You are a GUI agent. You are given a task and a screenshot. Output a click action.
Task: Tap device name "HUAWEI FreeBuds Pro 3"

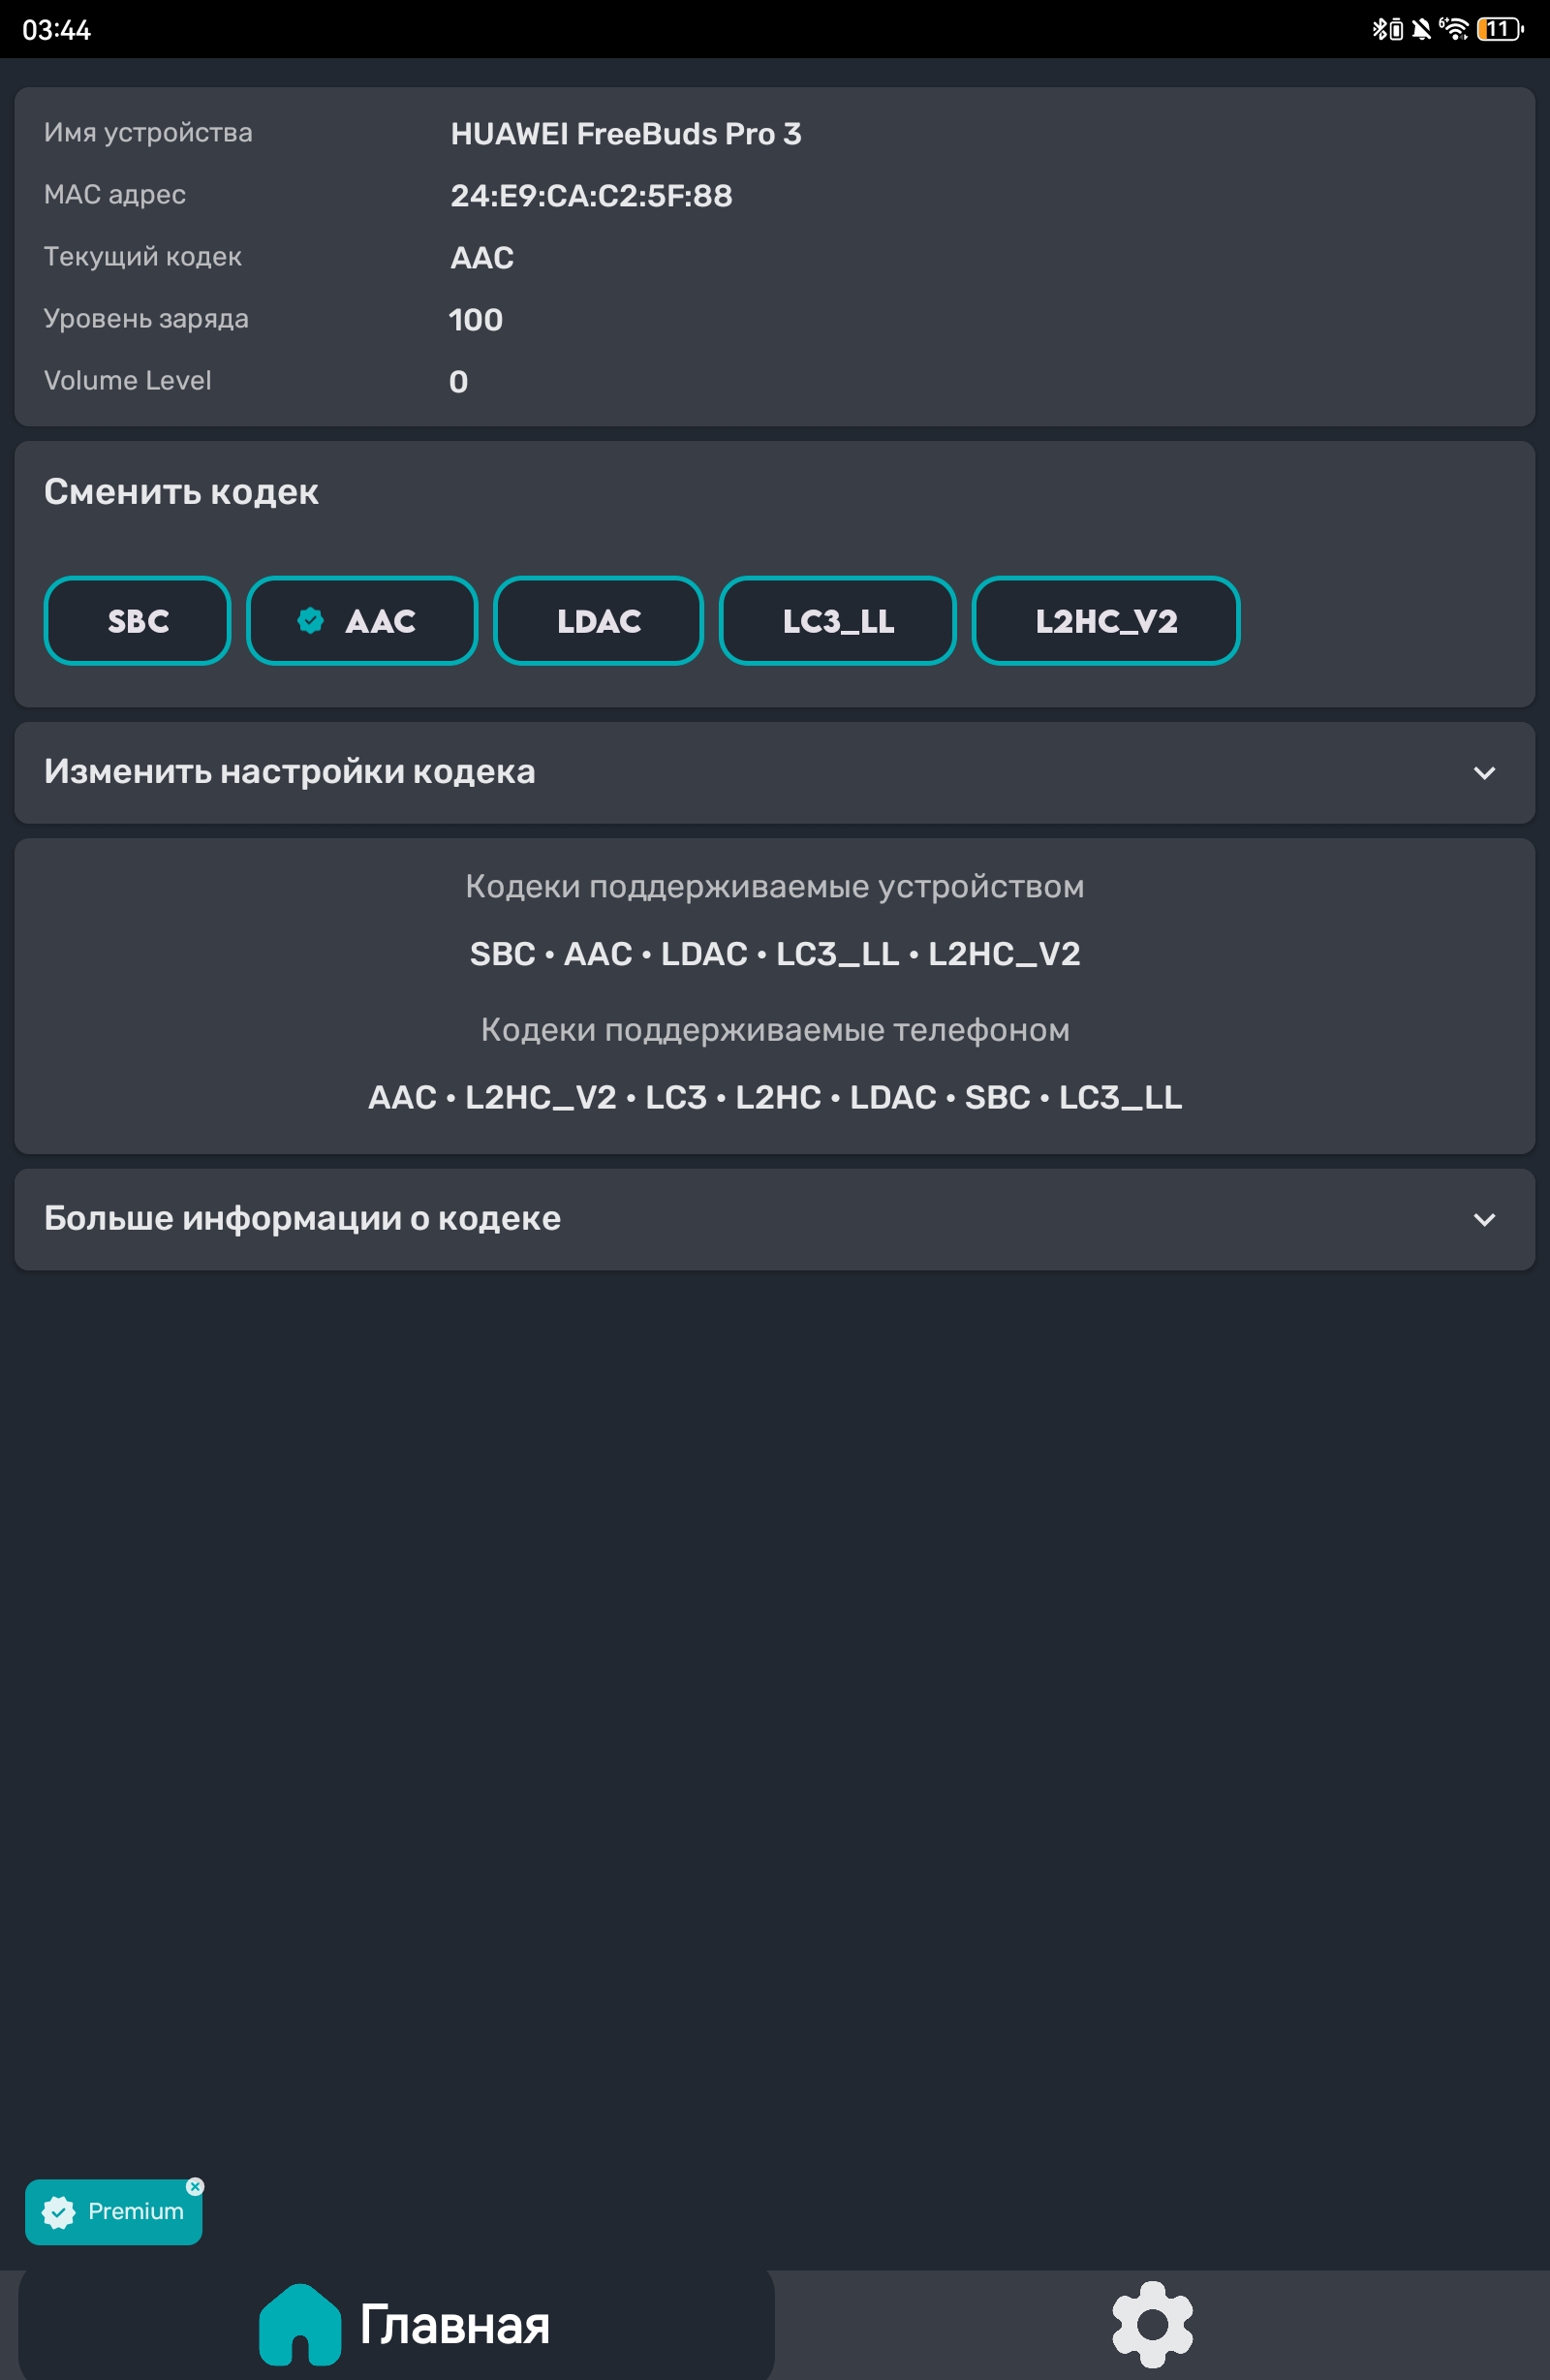point(626,134)
